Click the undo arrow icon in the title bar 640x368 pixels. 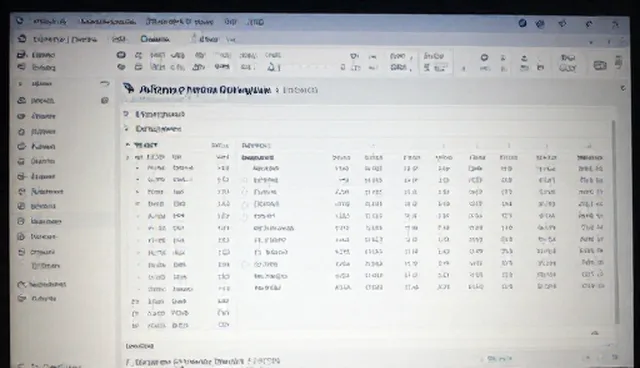pos(589,24)
